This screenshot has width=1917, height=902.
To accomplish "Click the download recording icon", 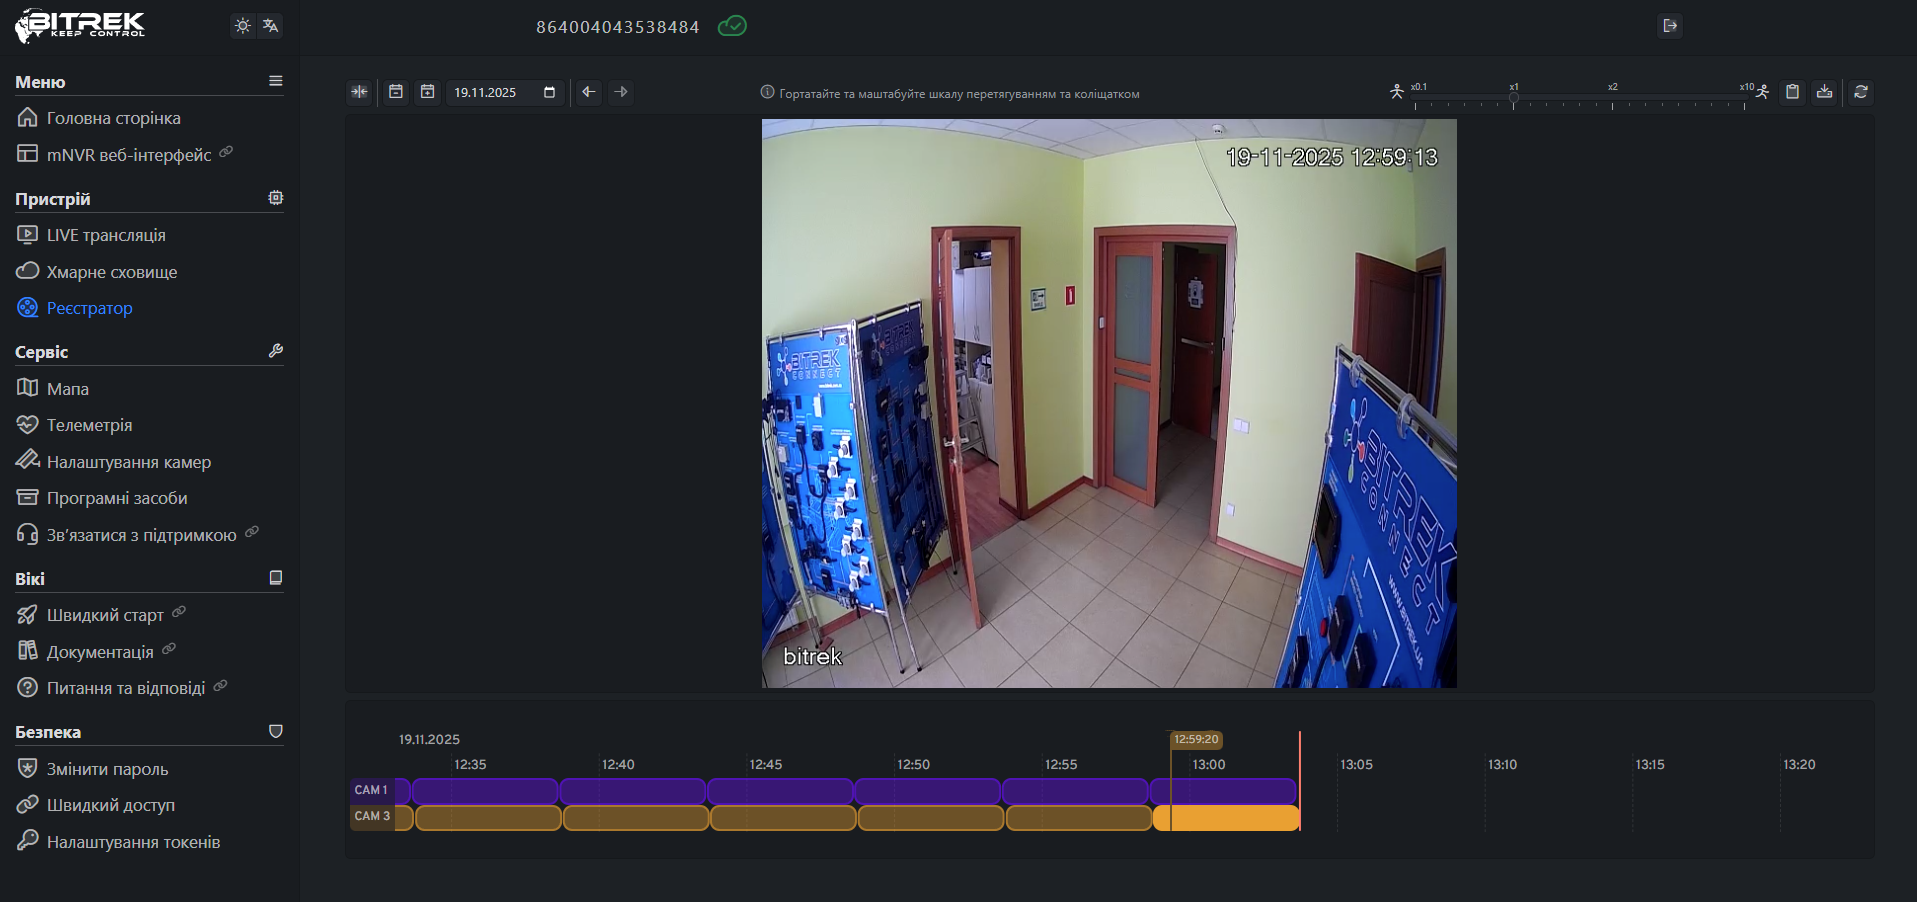I will tap(1824, 92).
